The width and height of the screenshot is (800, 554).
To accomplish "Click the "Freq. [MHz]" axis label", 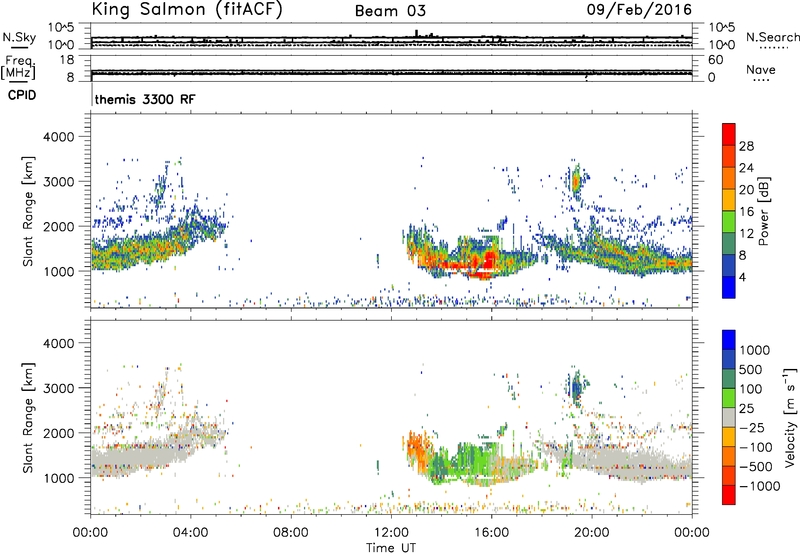I will pos(18,67).
